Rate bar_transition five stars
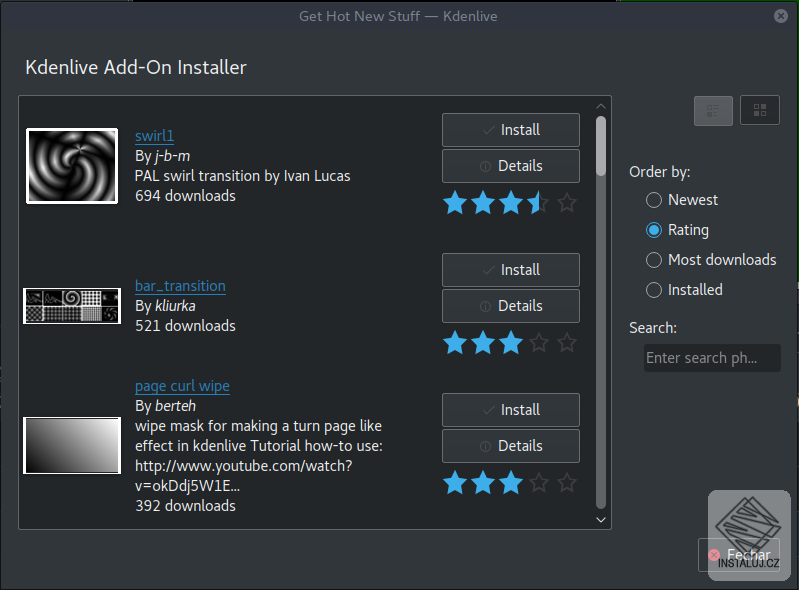This screenshot has width=799, height=590. [x=567, y=343]
